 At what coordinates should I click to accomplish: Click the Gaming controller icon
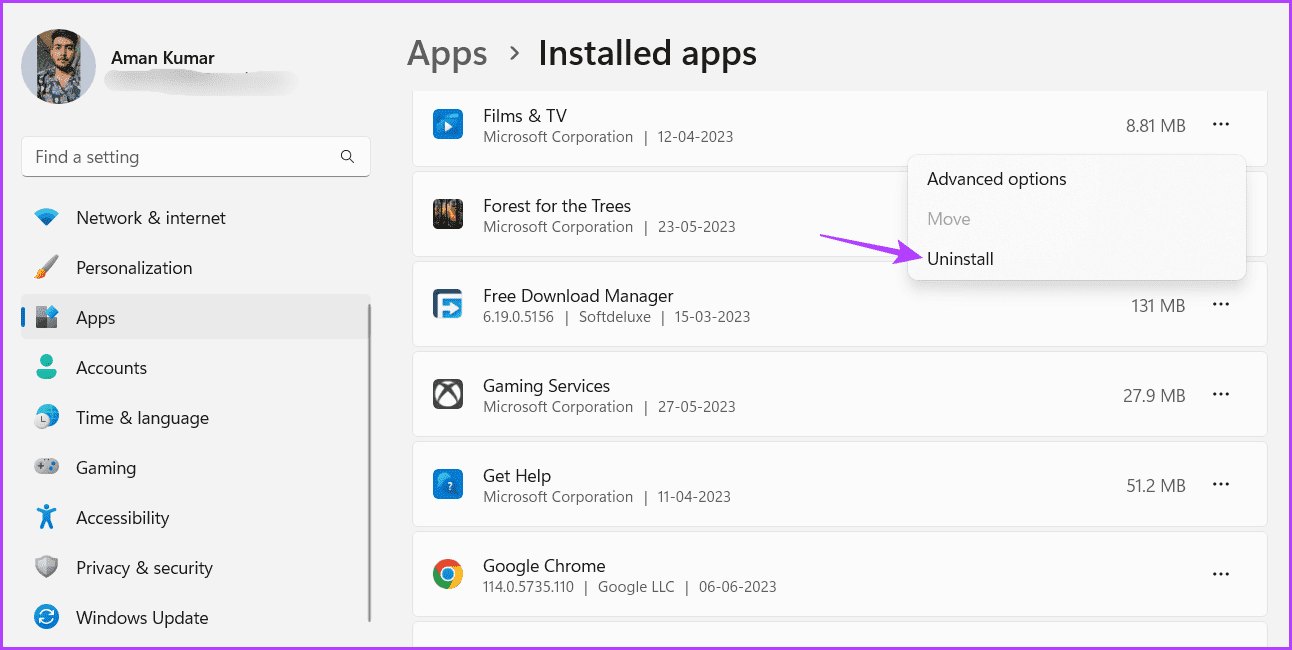pos(46,467)
